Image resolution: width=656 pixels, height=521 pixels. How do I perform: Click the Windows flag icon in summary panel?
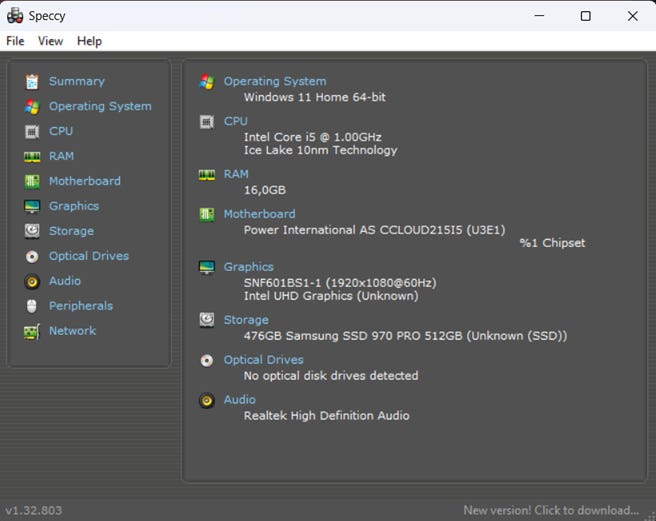tap(207, 82)
